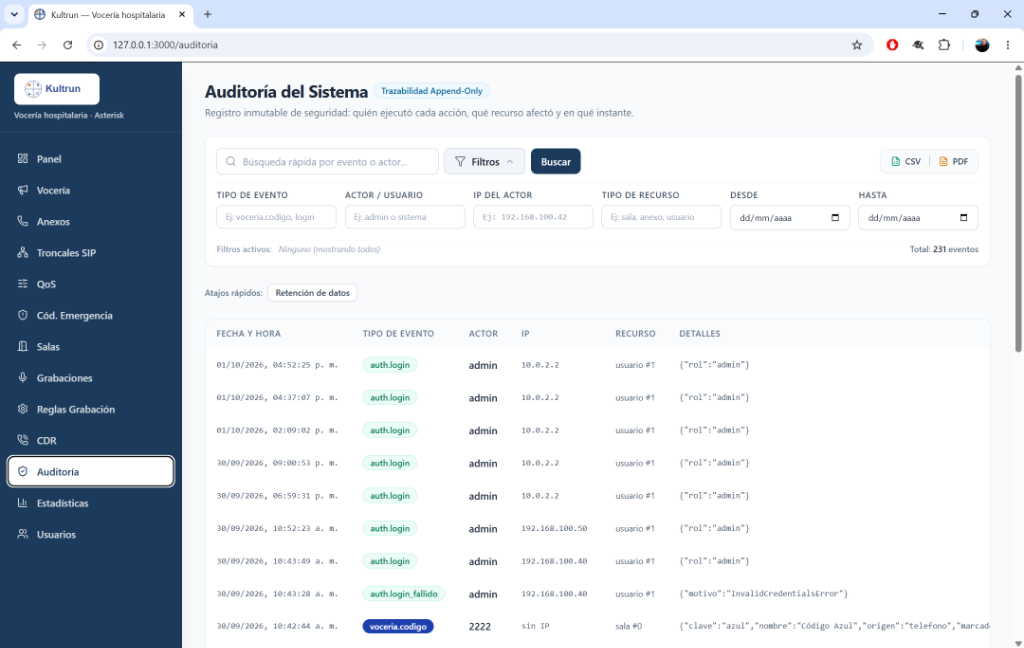Click the Auditoría shield-check icon
Viewport: 1024px width, 648px height.
pos(23,472)
